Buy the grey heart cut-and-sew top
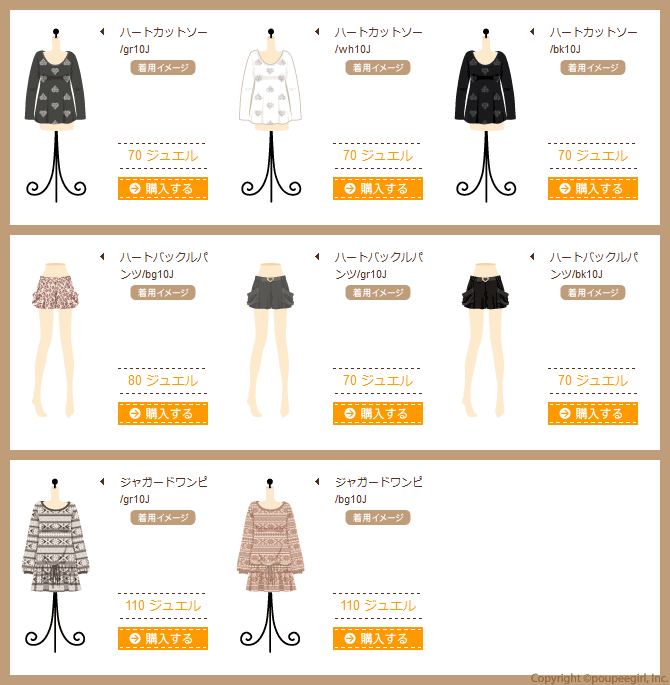670x685 pixels. pos(163,188)
